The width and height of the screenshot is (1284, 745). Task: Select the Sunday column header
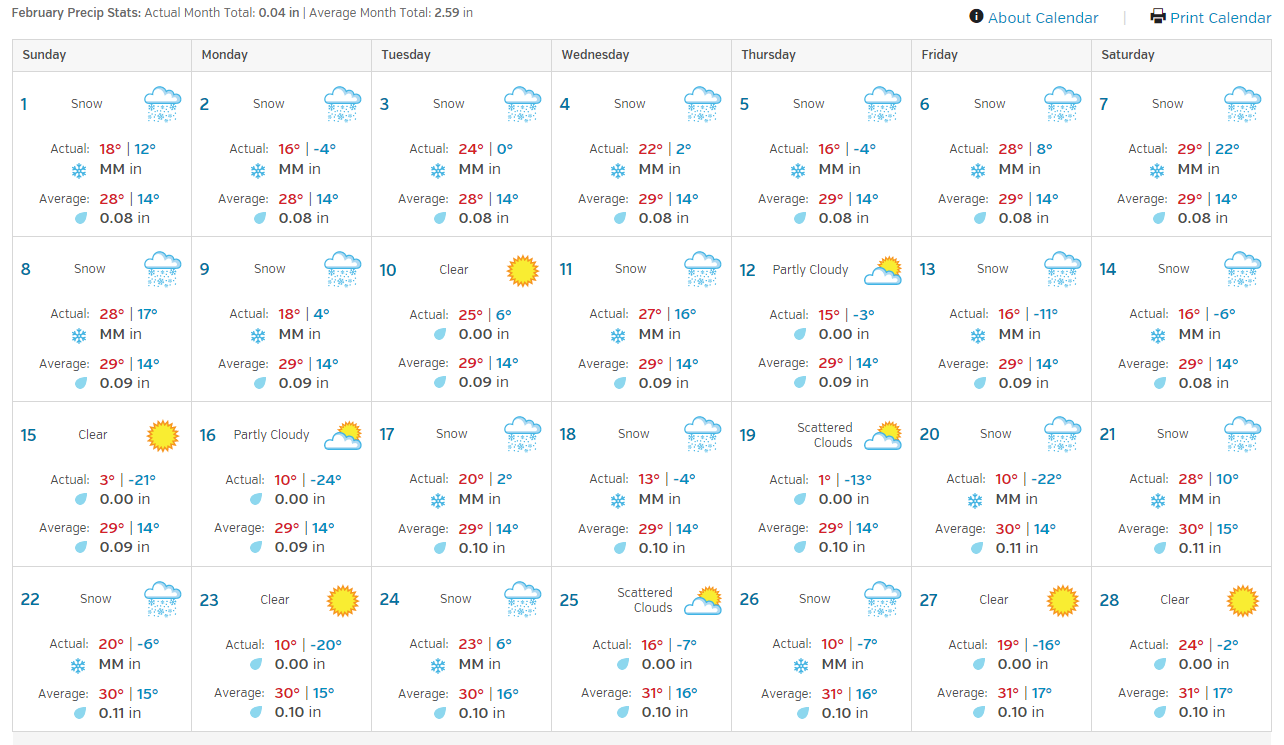point(44,55)
